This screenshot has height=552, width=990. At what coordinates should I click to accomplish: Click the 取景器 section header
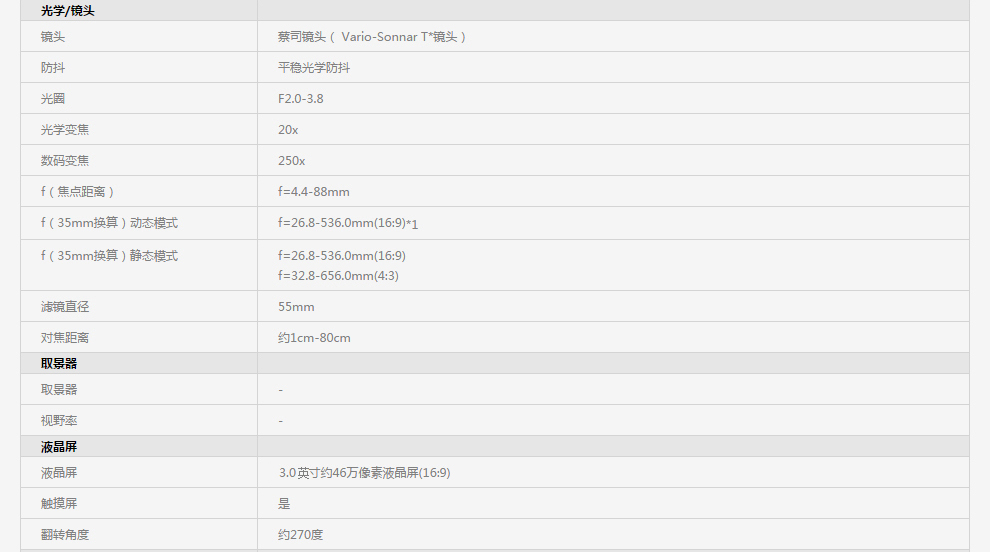(x=59, y=364)
